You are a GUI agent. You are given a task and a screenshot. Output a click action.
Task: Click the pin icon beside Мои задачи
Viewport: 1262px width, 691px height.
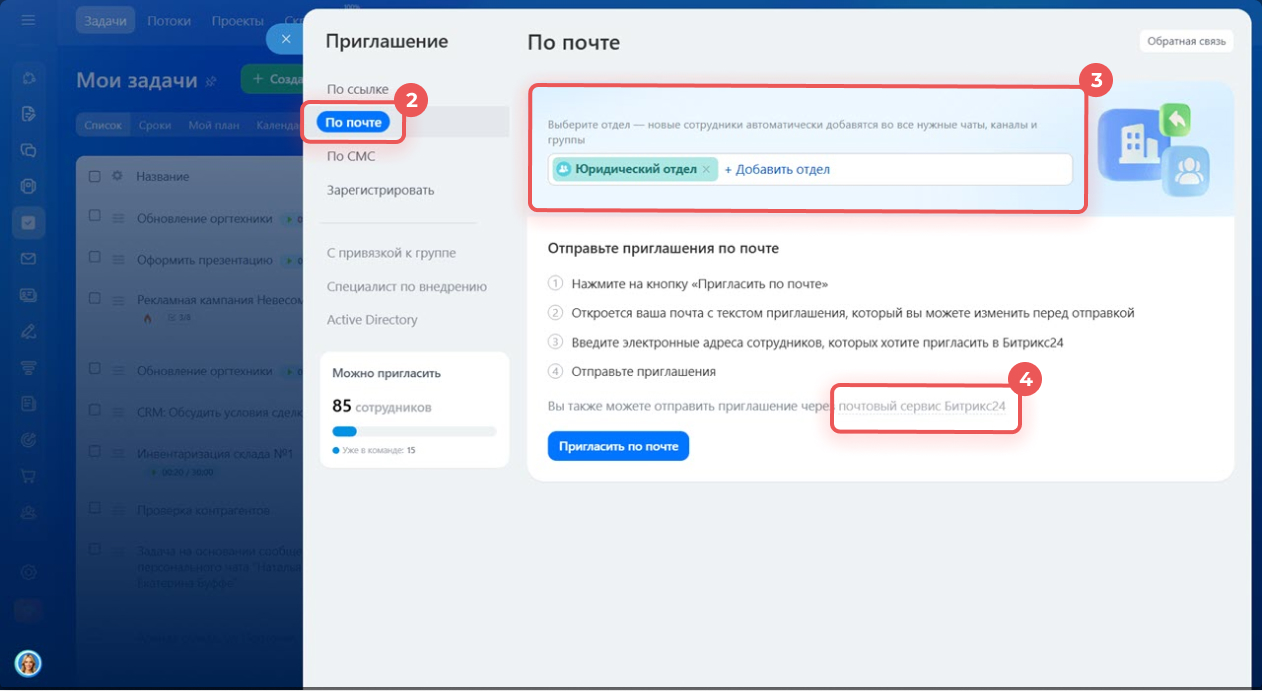(x=211, y=80)
